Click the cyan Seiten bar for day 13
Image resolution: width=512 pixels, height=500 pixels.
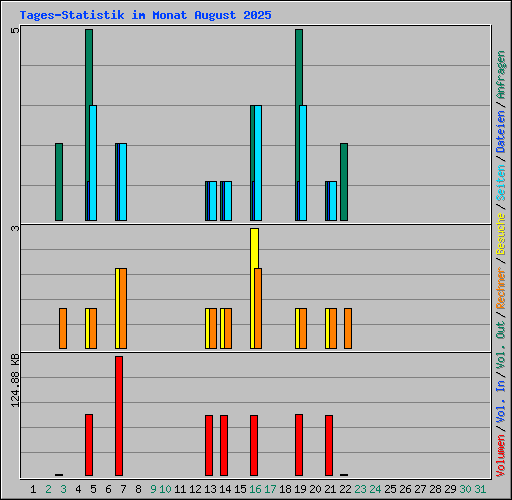click(x=213, y=201)
